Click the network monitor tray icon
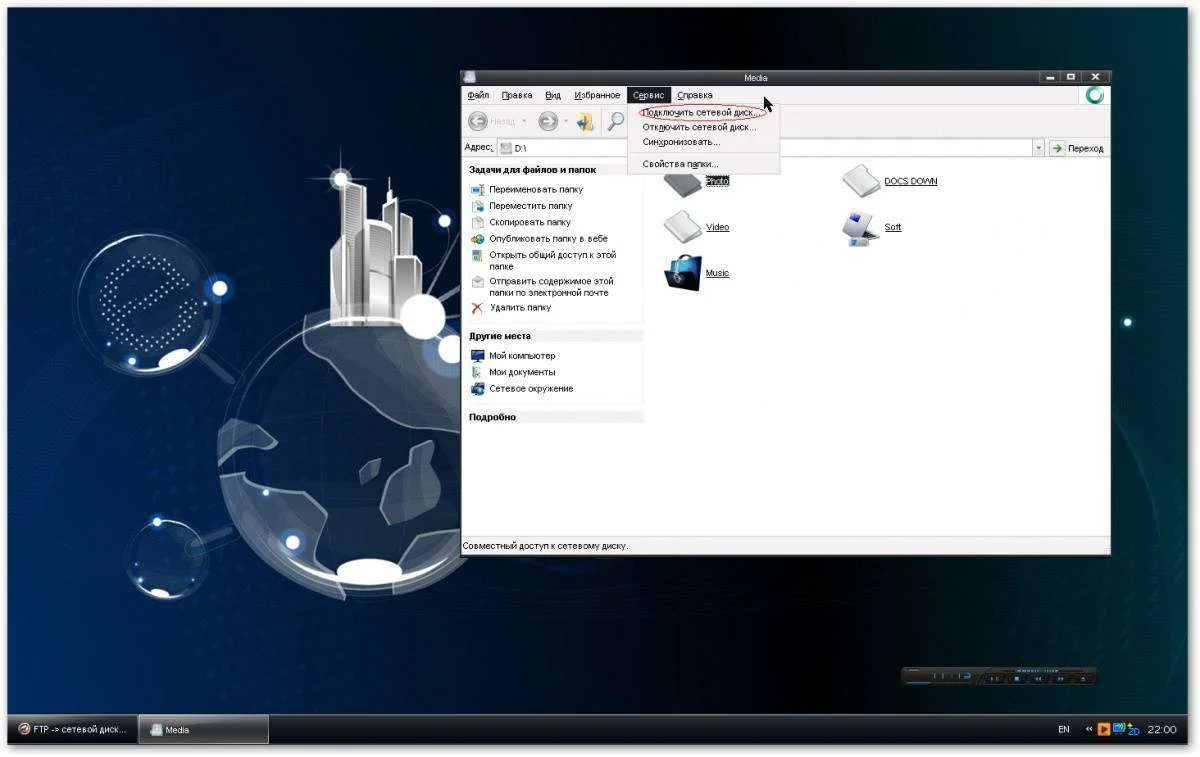 pyautogui.click(x=1119, y=727)
